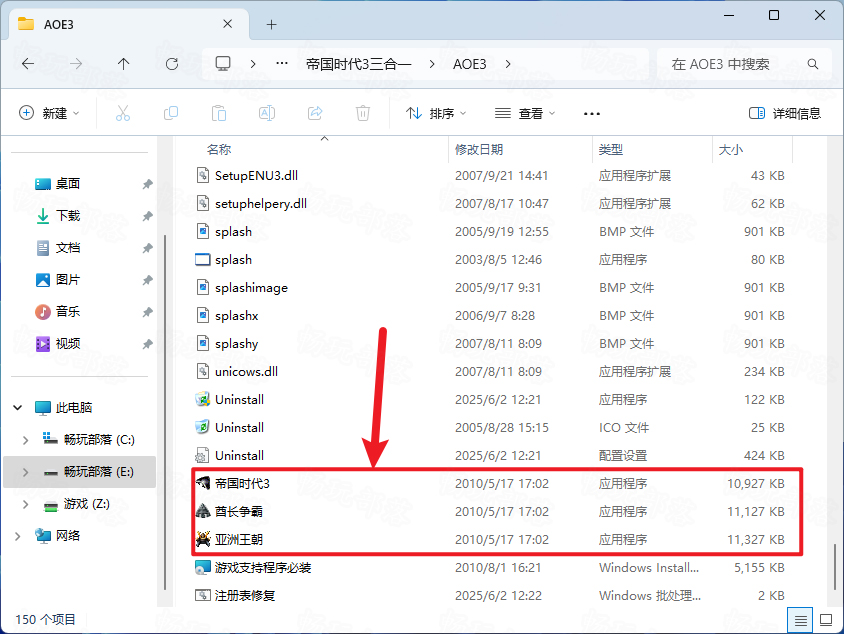Image resolution: width=844 pixels, height=634 pixels.
Task: Go back to the previous folder
Action: coord(28,64)
